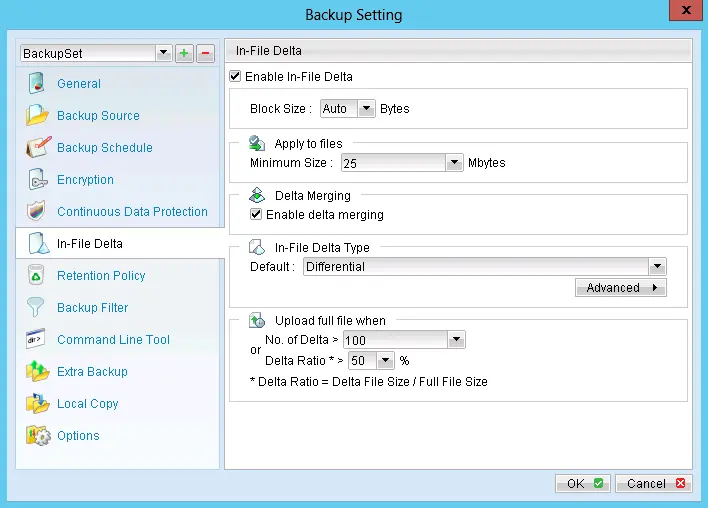Screen dimensions: 708x508
Task: Switch to the Encryption settings page
Action: tap(85, 180)
